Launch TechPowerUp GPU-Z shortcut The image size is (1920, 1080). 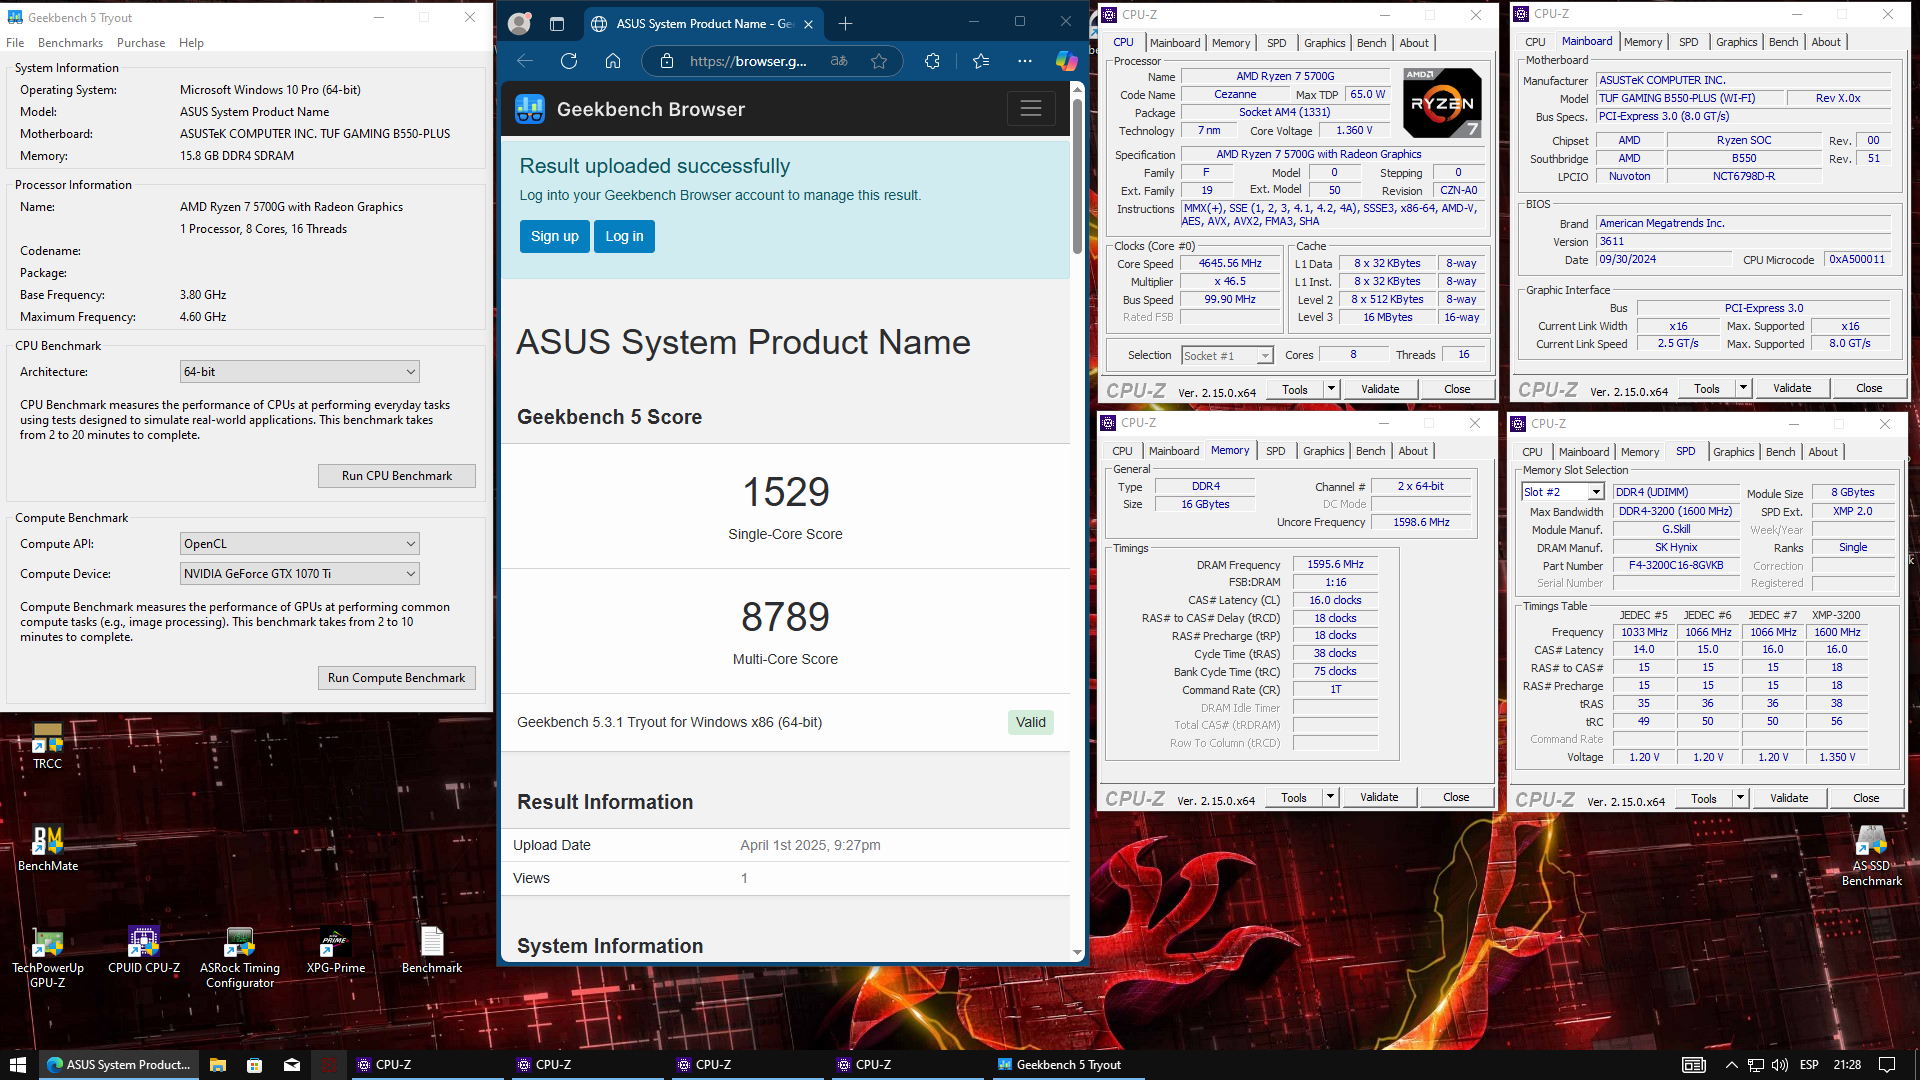(x=47, y=958)
